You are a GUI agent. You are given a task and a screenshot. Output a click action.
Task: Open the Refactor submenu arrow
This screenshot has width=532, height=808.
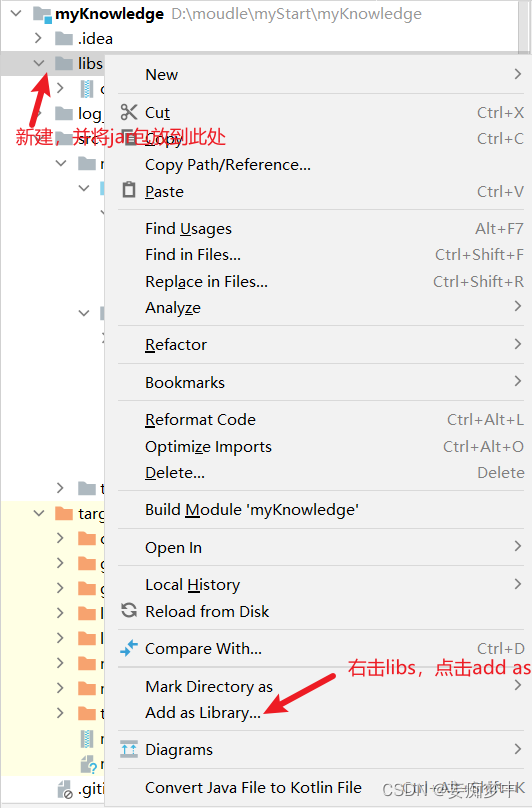(x=518, y=344)
